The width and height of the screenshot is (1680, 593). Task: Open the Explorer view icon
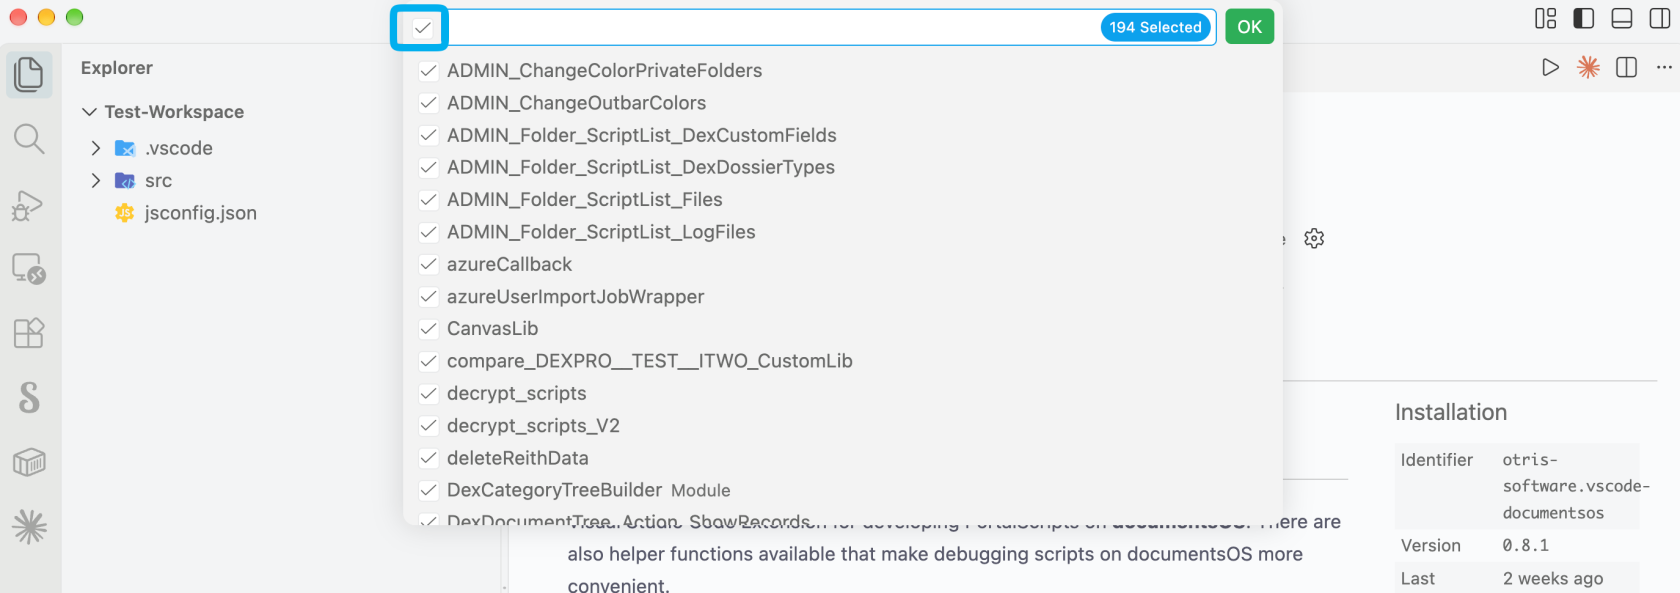(29, 75)
